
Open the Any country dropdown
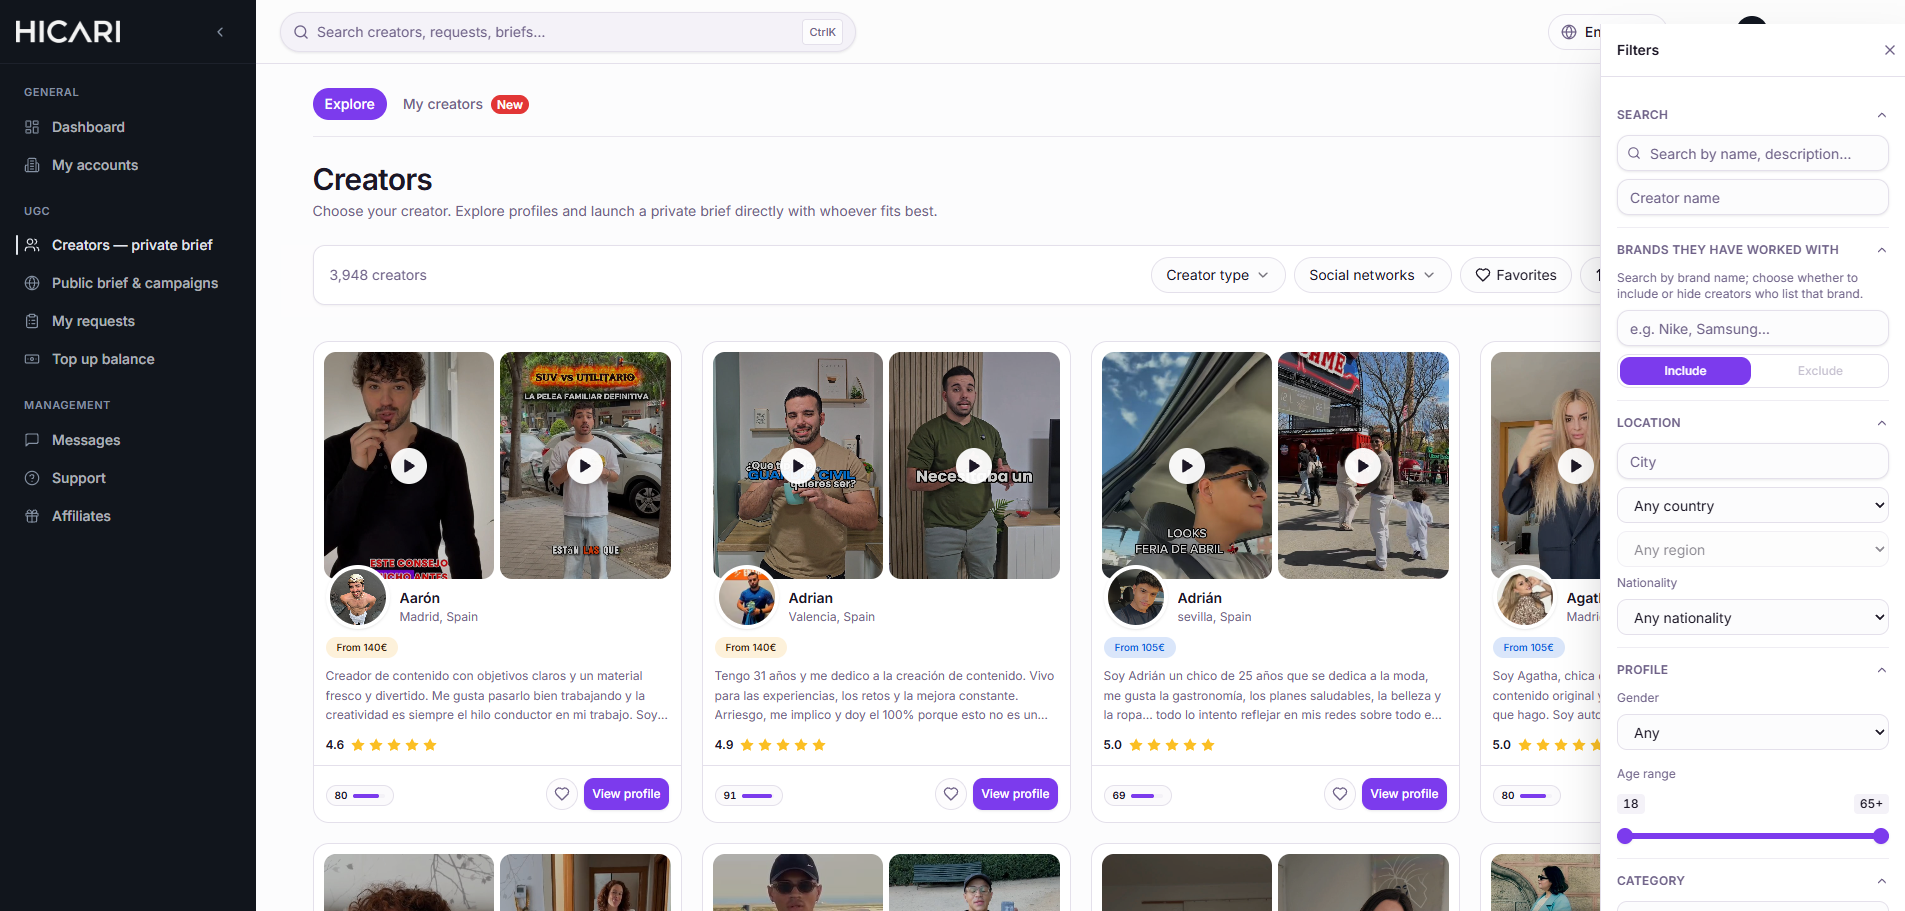1752,506
